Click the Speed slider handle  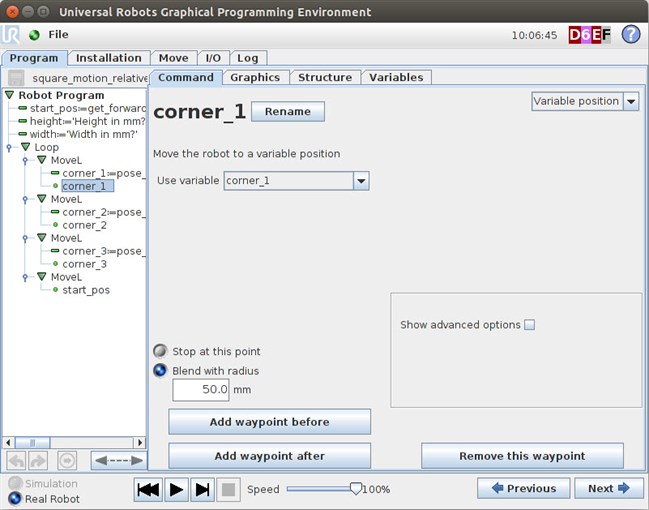[x=356, y=488]
